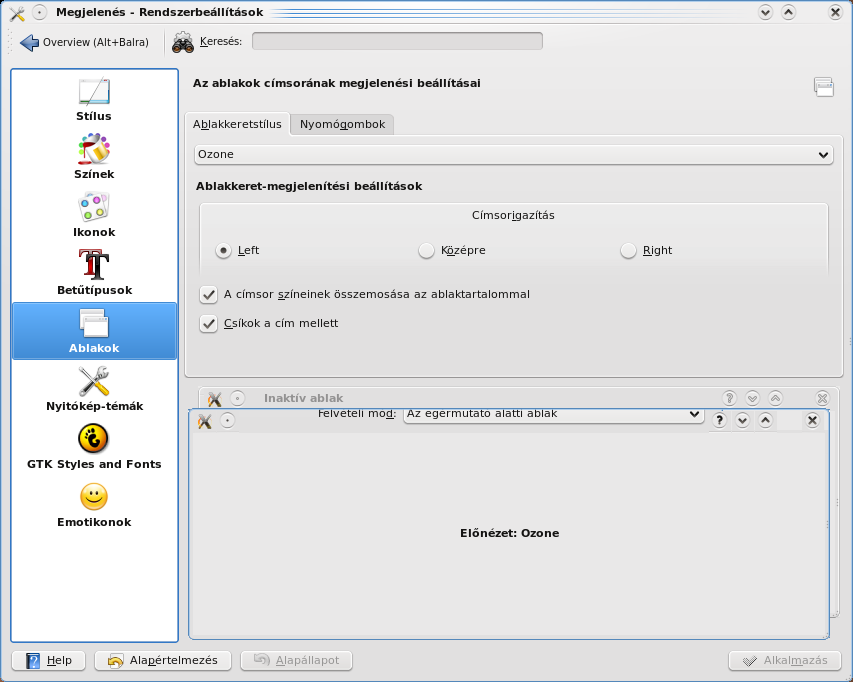Close the active preview window

[x=812, y=420]
